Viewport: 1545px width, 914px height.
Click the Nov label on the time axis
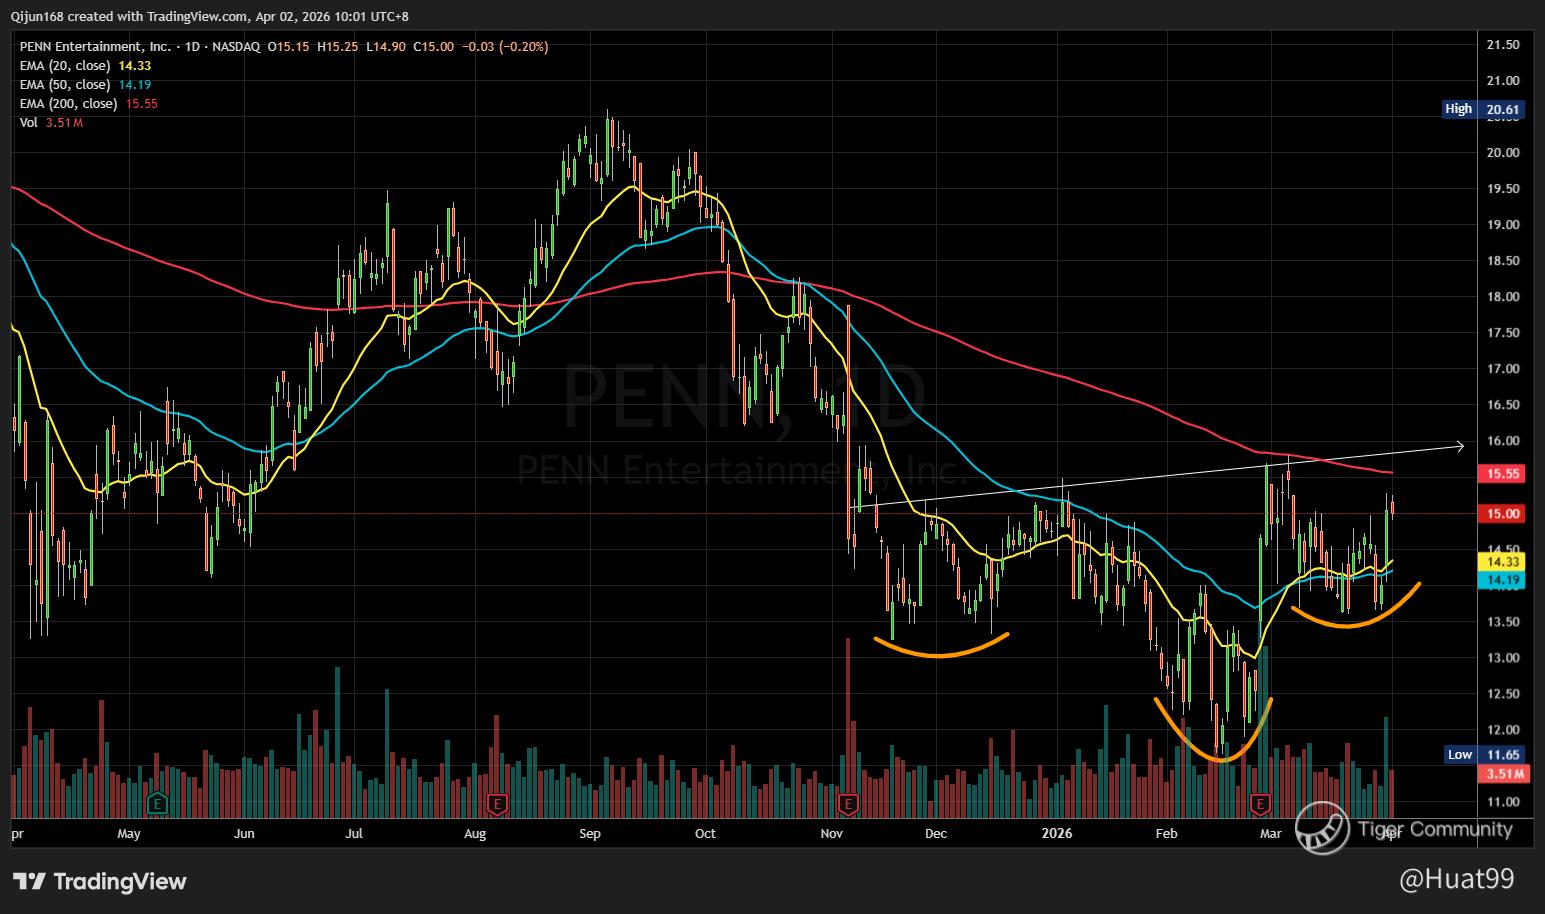pyautogui.click(x=830, y=834)
